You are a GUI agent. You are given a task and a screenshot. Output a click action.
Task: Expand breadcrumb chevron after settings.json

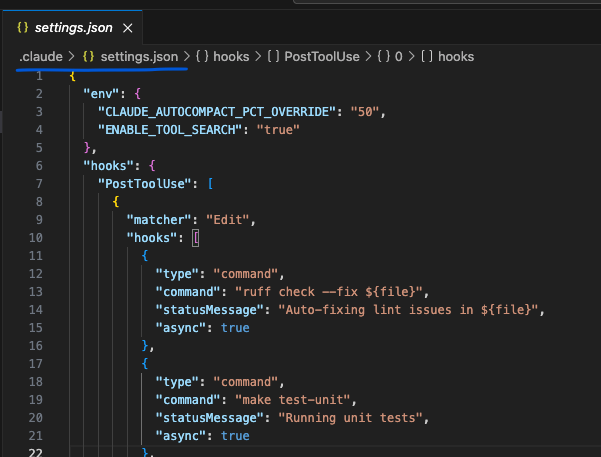[x=187, y=57]
